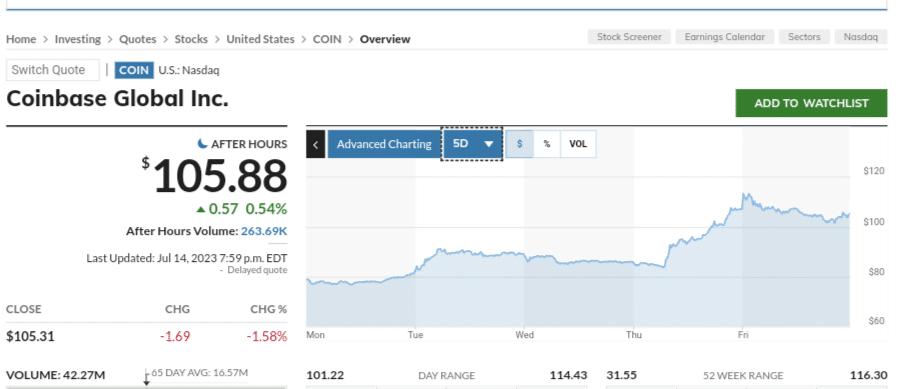
Task: Switch chart to percent view
Action: [x=547, y=144]
